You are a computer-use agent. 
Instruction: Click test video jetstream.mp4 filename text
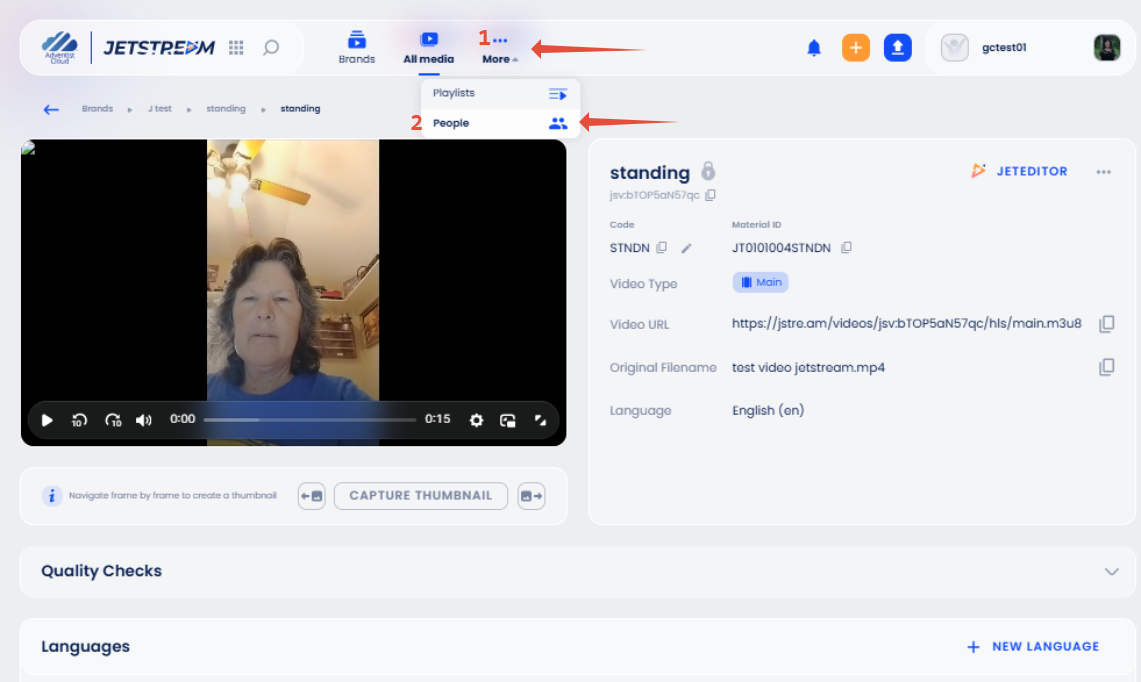click(x=808, y=368)
